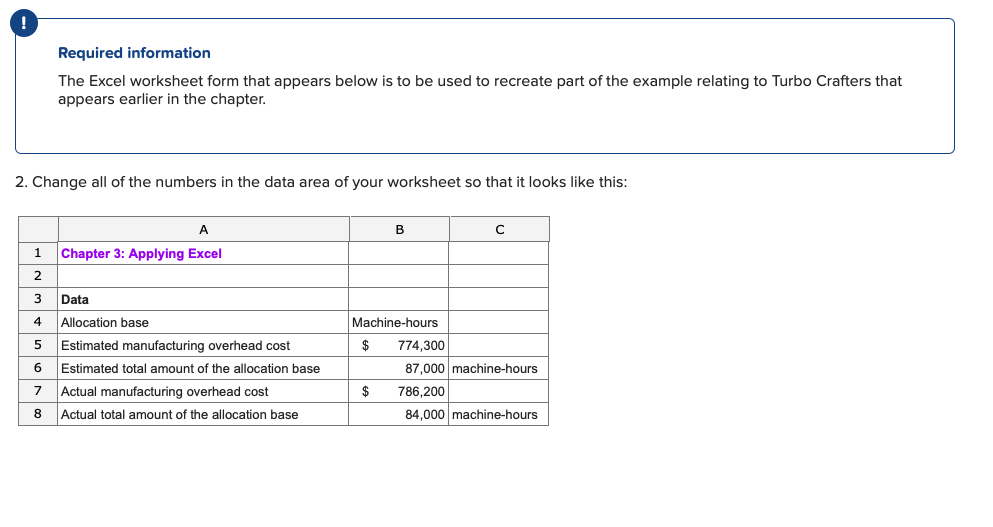Click the 'Machine-hours' cell in column B
993x527 pixels.
click(x=398, y=322)
